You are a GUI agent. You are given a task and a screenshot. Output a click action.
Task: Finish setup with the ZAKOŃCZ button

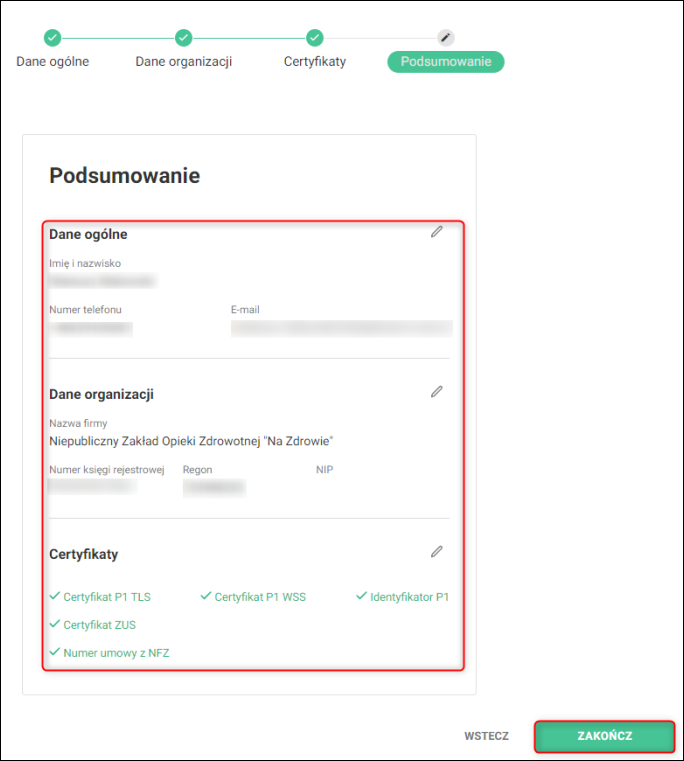604,736
